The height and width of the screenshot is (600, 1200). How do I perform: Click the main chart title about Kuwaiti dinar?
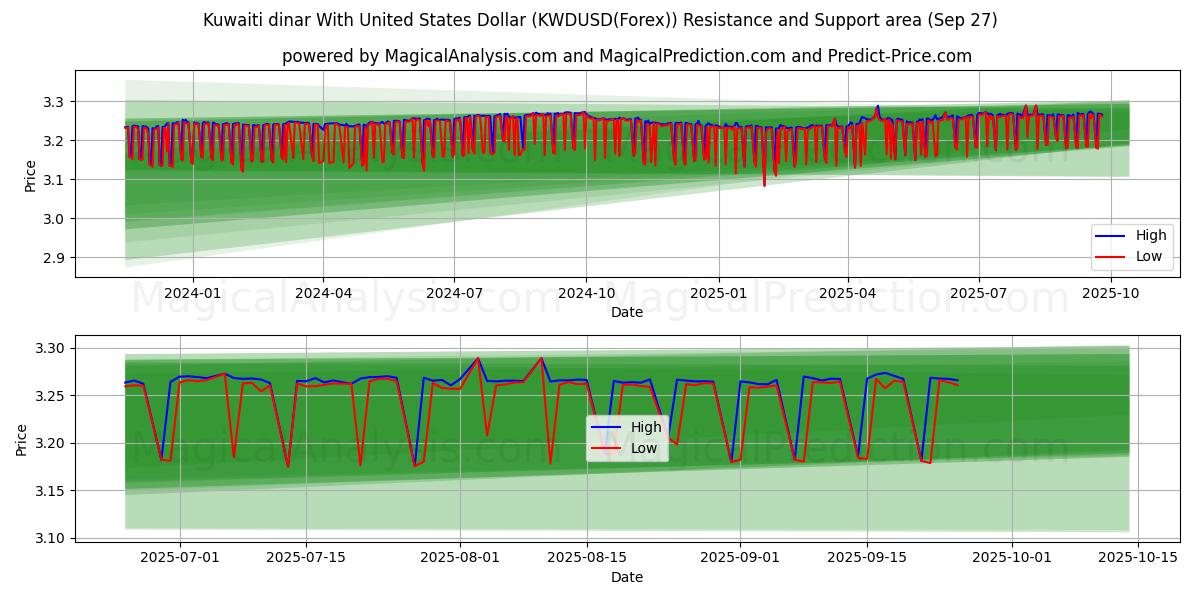pyautogui.click(x=600, y=20)
